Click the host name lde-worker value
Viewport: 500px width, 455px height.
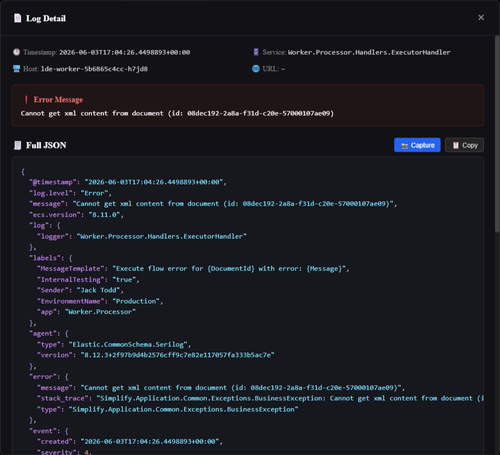[x=94, y=69]
